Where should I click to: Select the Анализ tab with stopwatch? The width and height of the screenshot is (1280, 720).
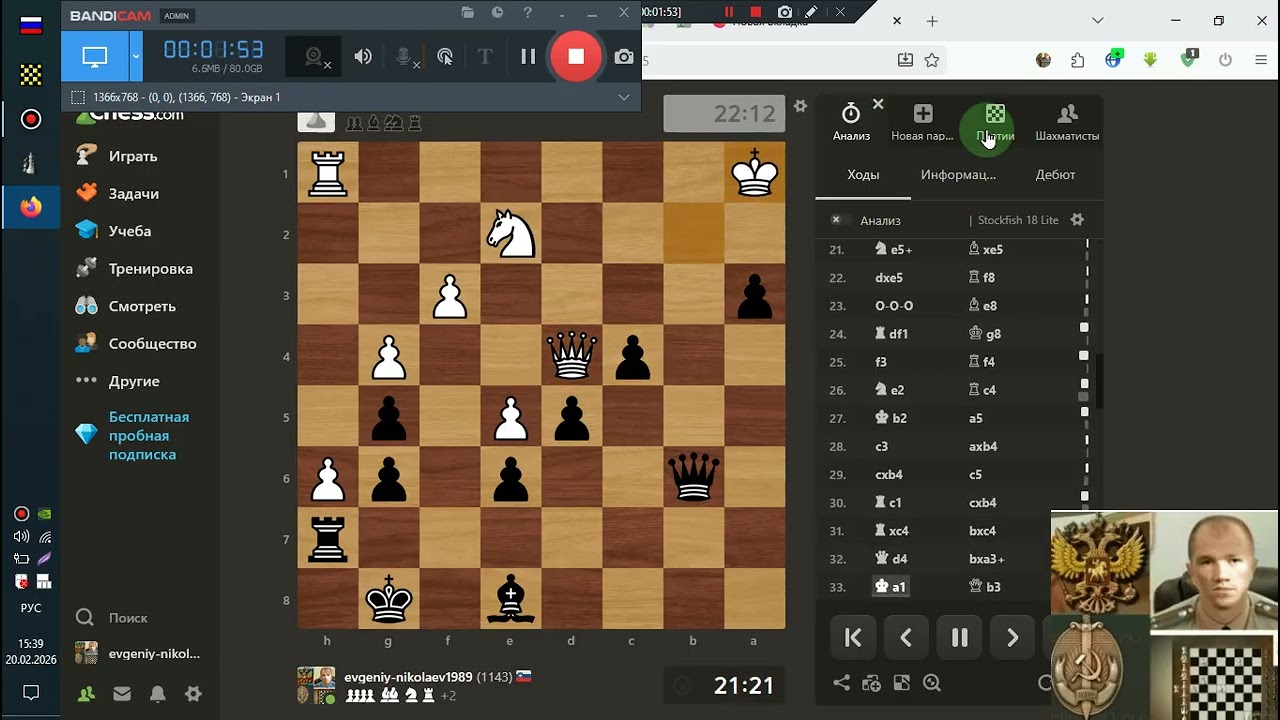[851, 122]
